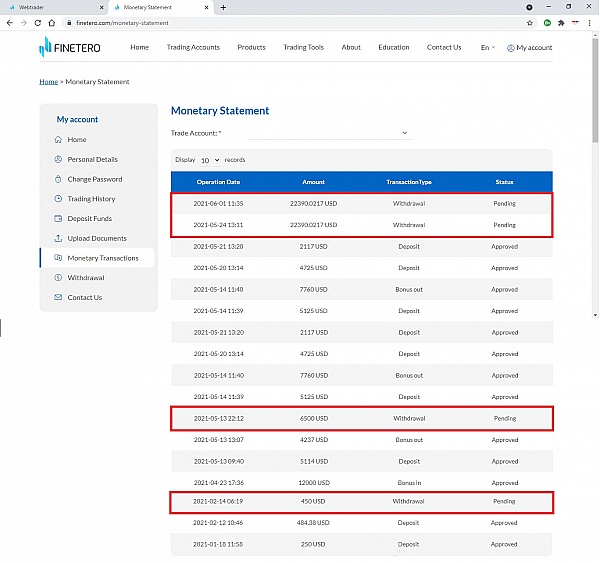Click the Home breadcrumb link
600x563 pixels.
click(x=49, y=82)
